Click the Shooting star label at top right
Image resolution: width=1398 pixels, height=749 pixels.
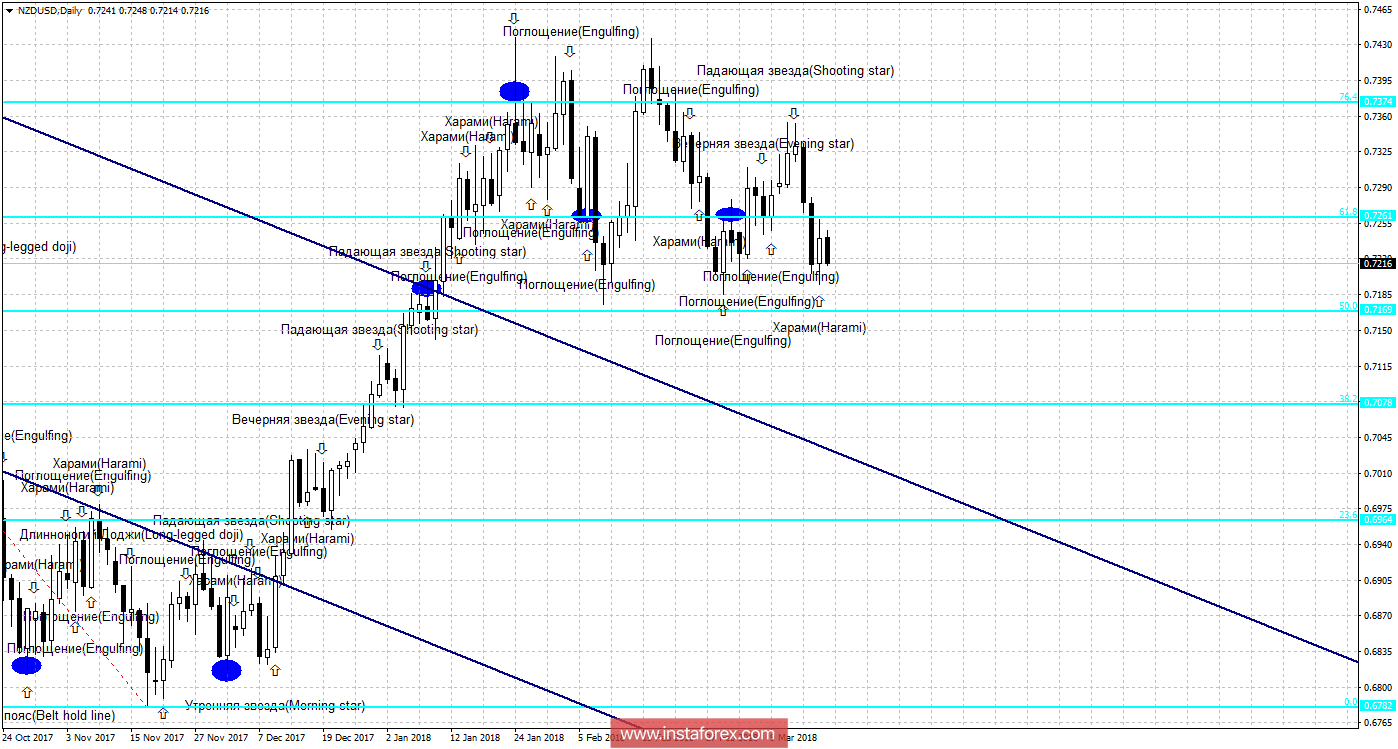point(795,71)
